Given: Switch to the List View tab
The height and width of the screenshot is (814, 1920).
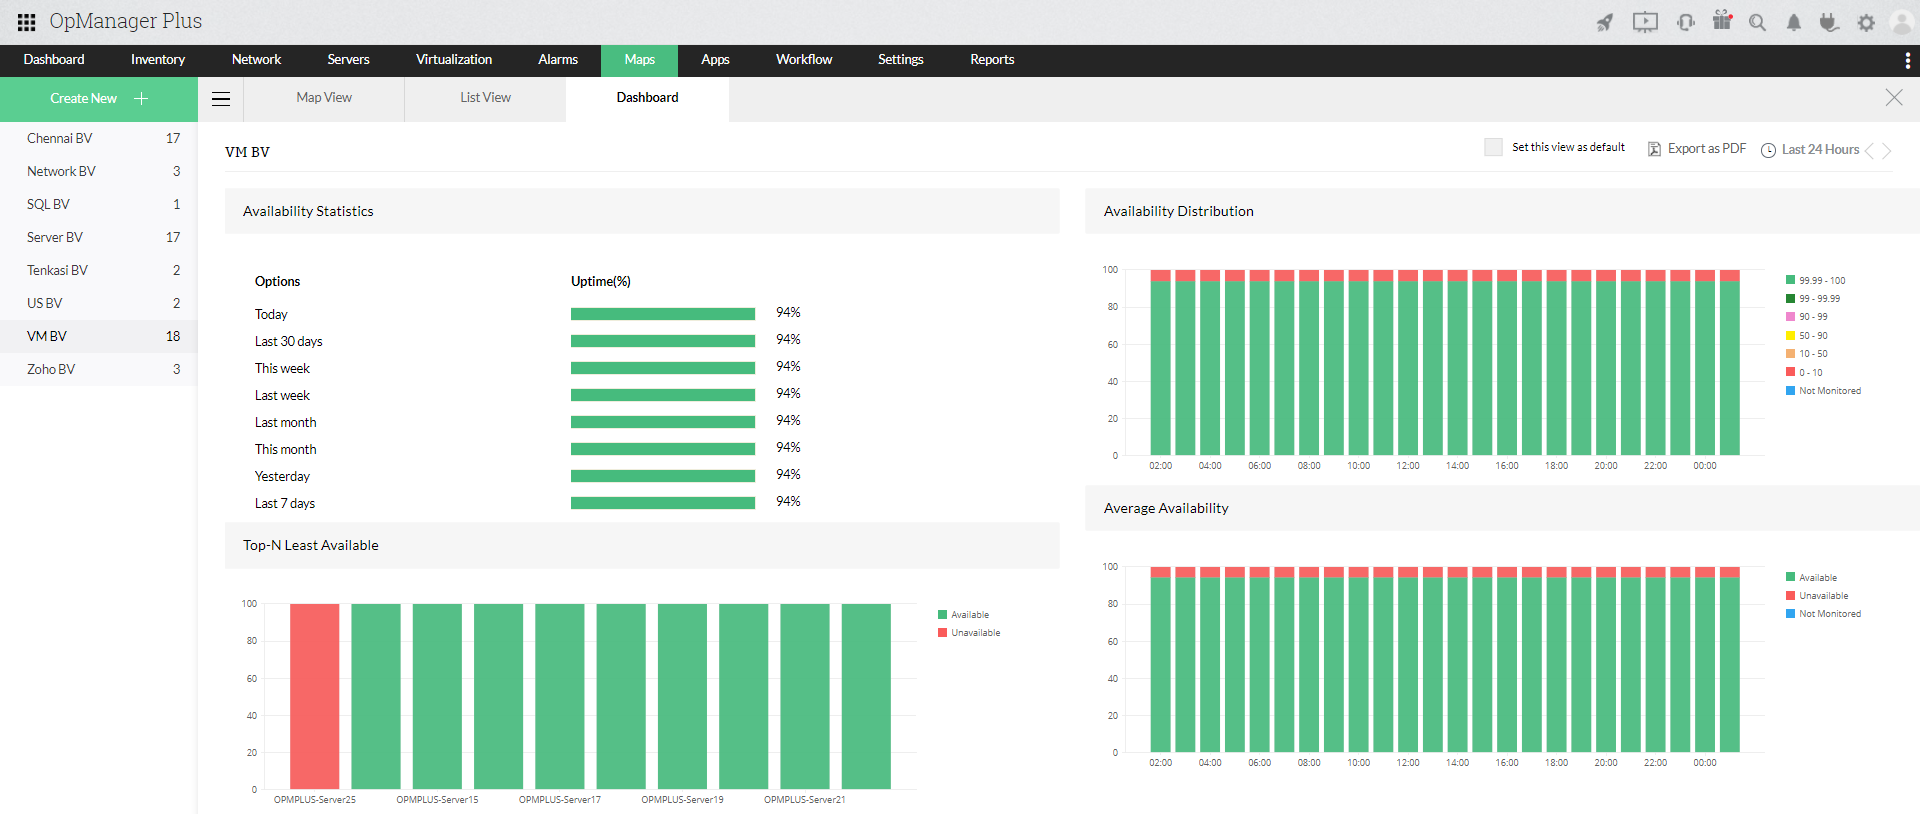Looking at the screenshot, I should [485, 98].
